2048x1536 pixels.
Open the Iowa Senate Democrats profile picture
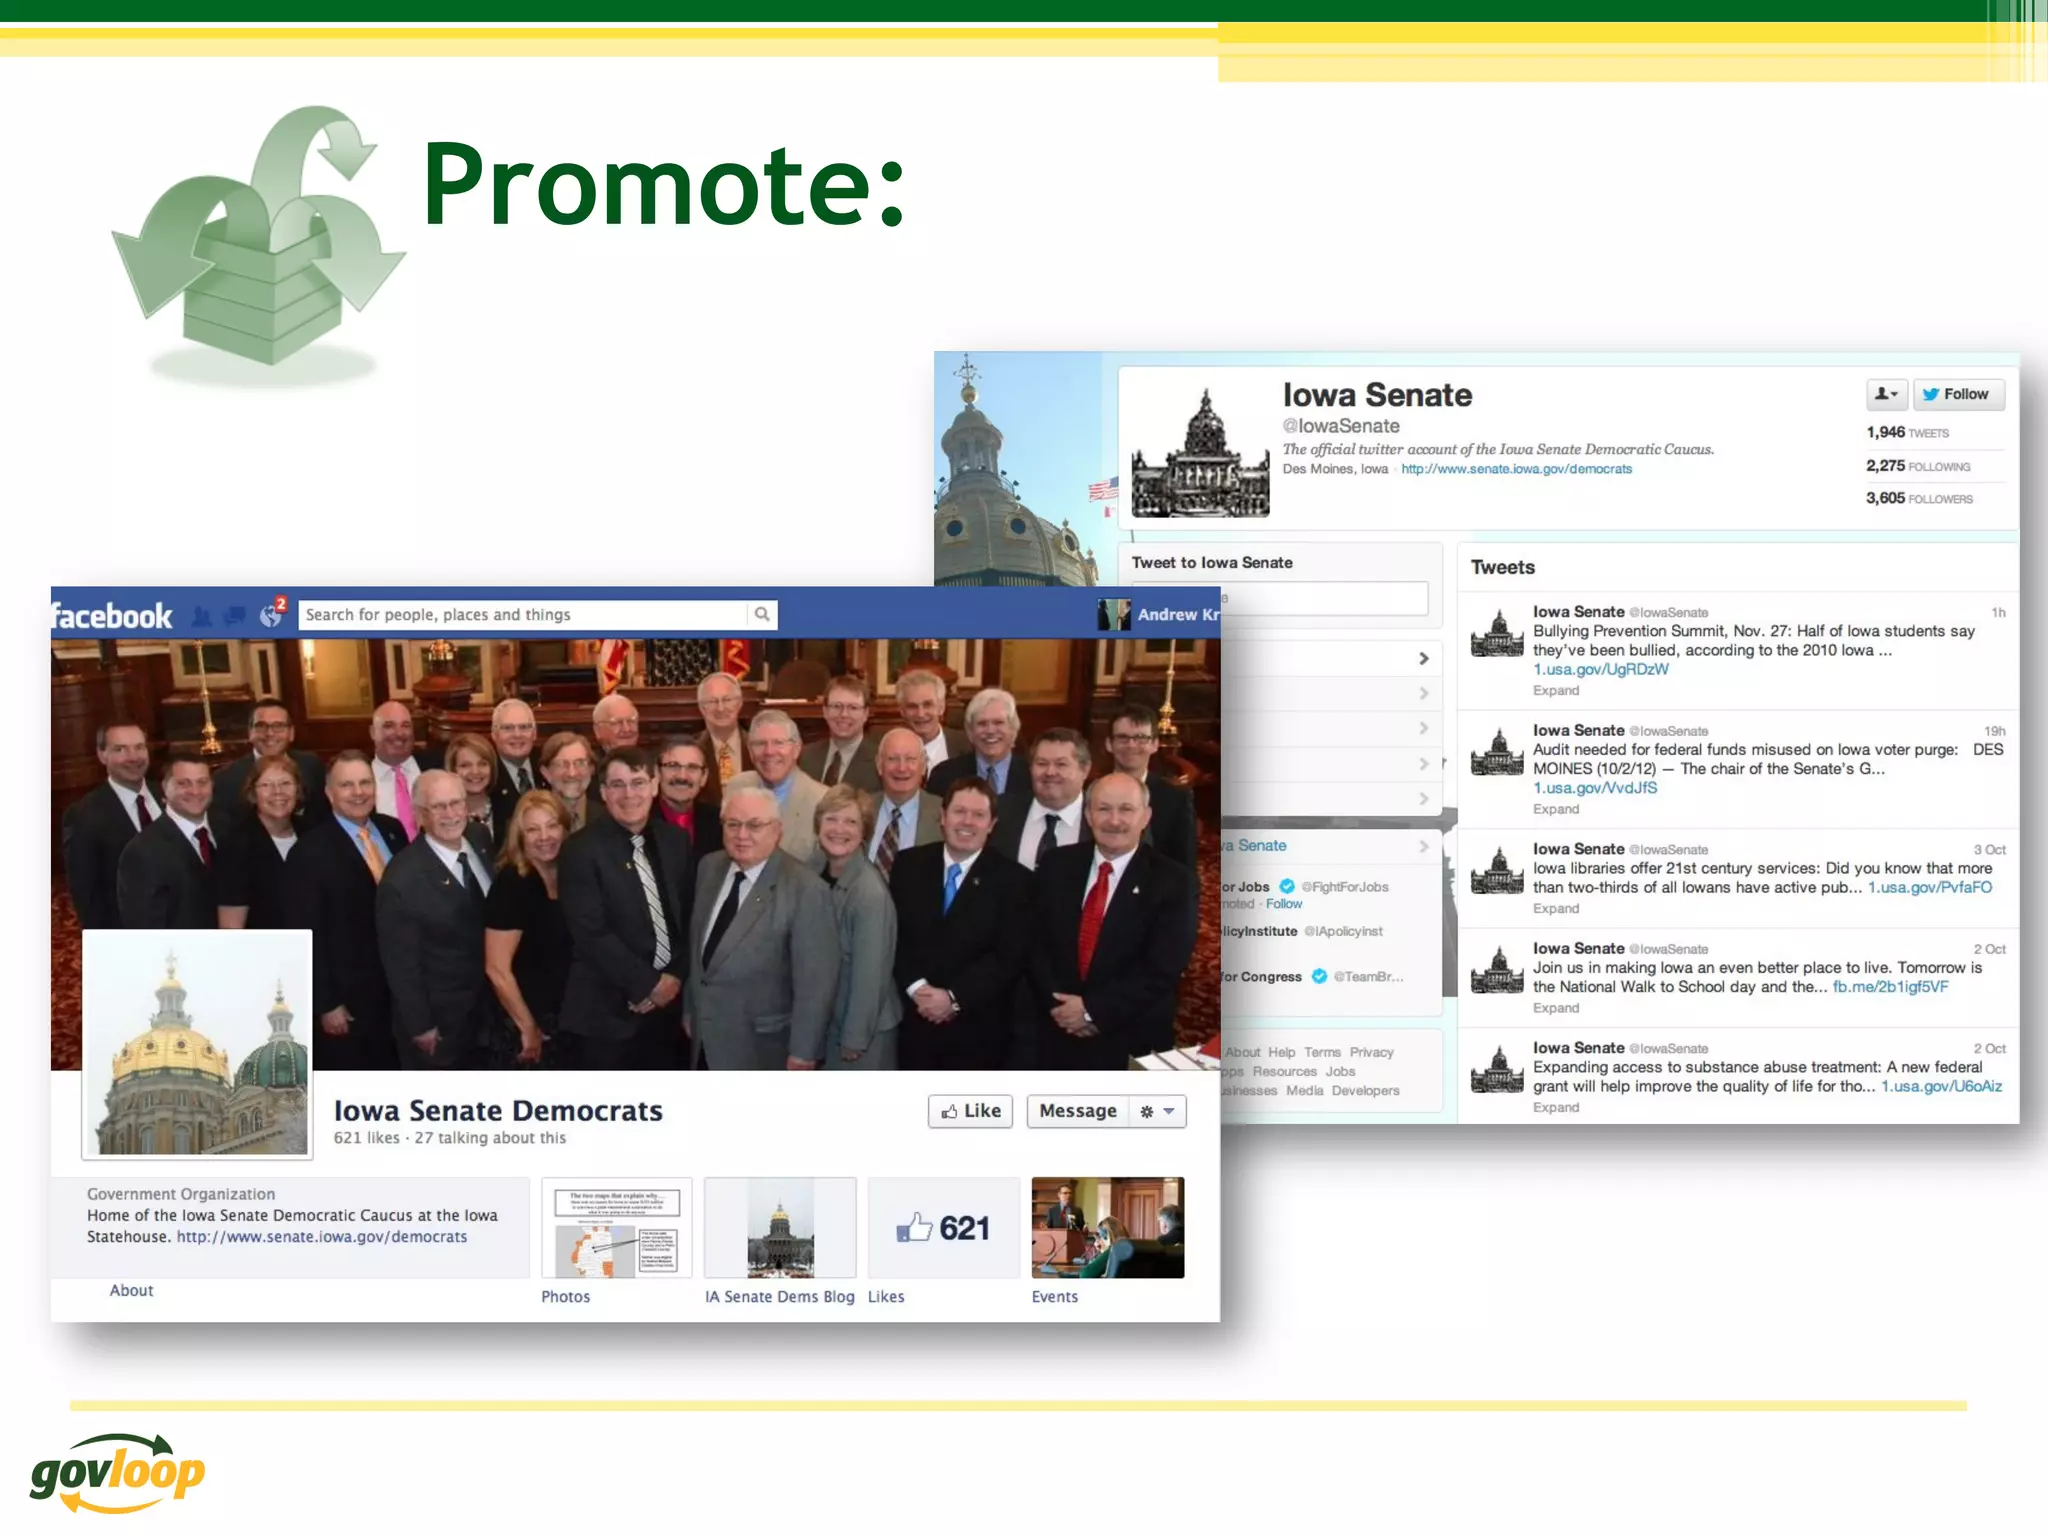[197, 1044]
